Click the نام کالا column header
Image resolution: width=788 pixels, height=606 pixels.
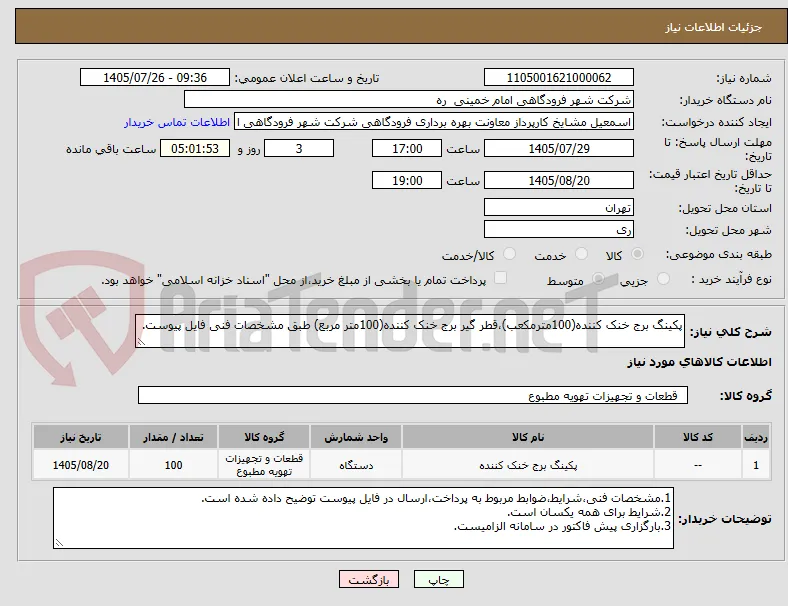[x=528, y=437]
